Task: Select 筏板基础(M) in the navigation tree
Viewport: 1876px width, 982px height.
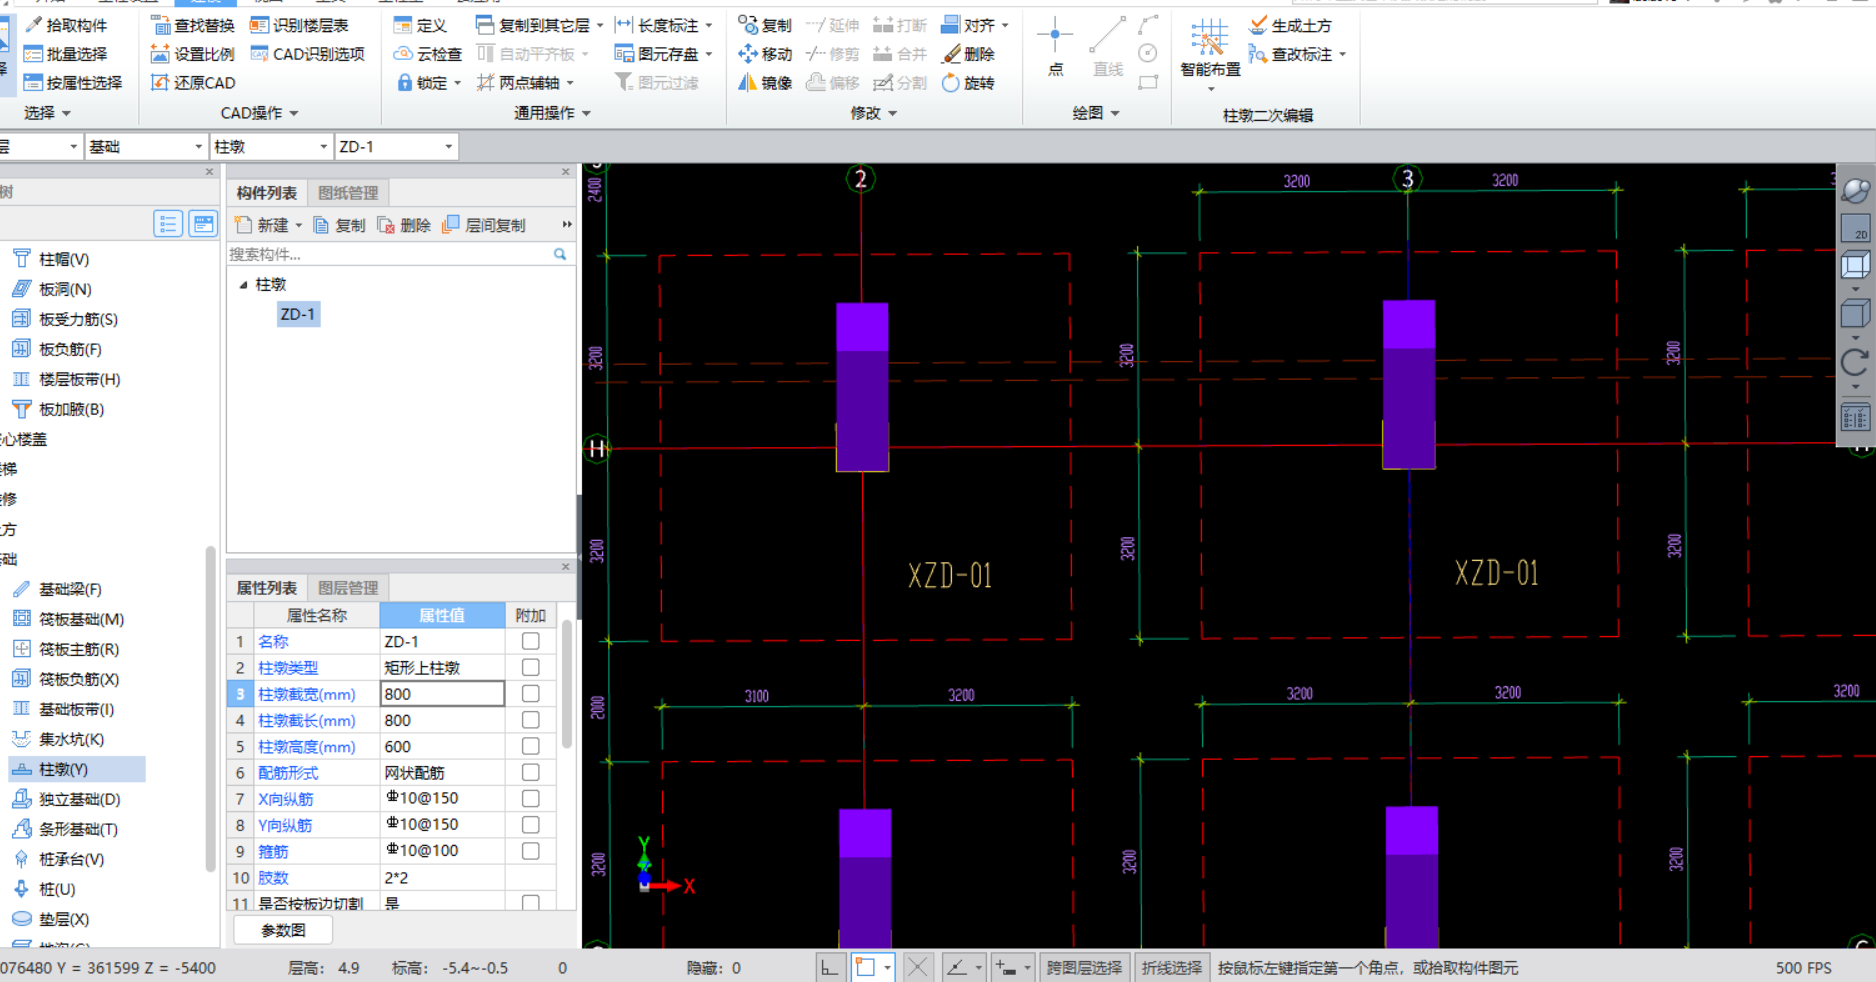Action: tap(67, 619)
